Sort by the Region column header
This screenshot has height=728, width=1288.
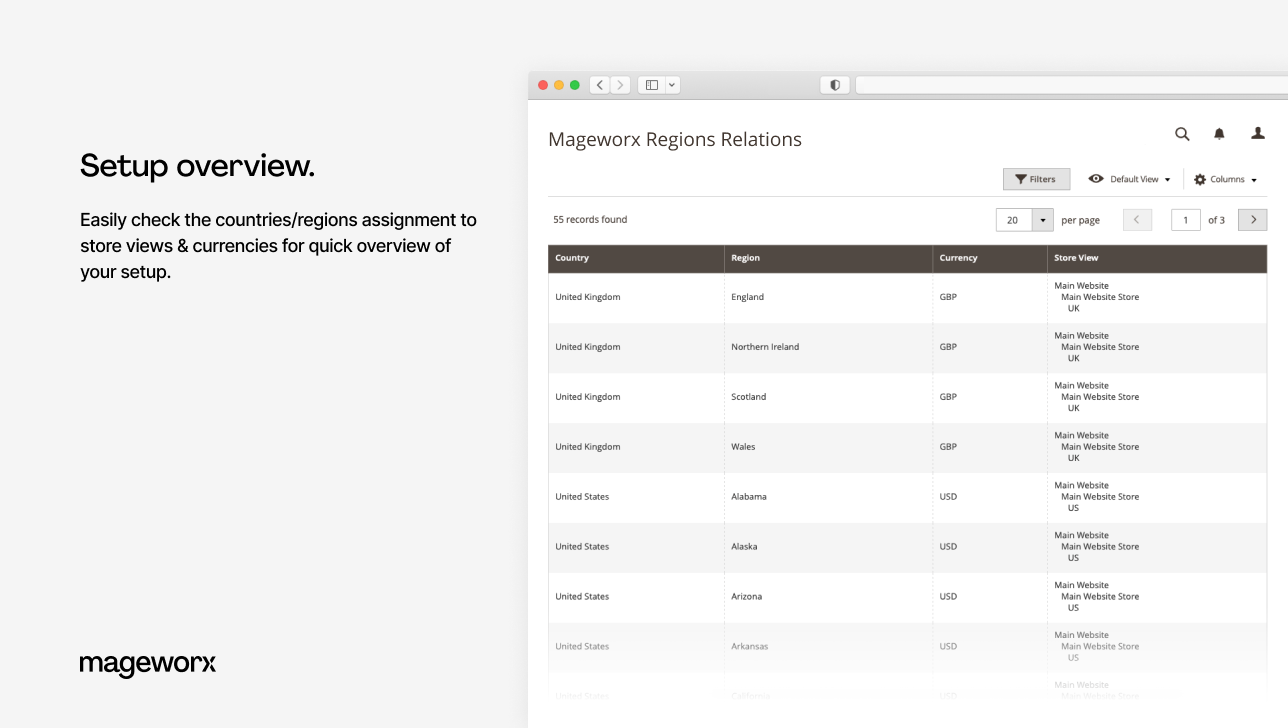tap(745, 258)
